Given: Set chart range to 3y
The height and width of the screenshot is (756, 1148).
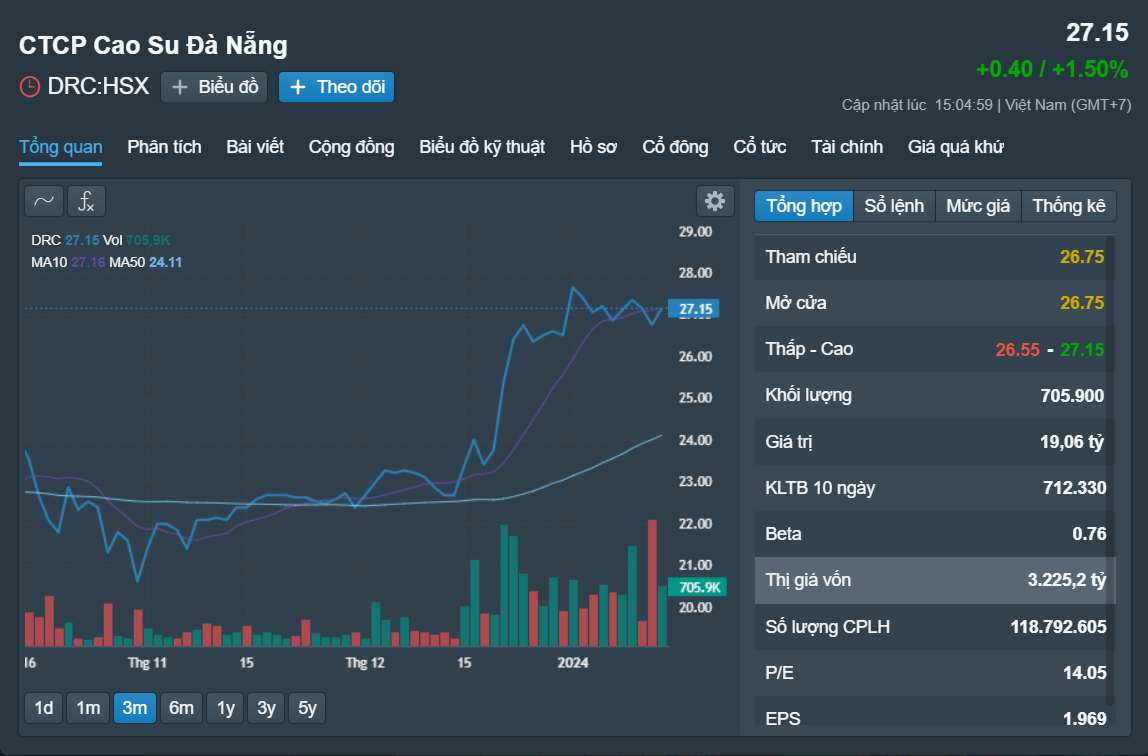Looking at the screenshot, I should tap(266, 708).
